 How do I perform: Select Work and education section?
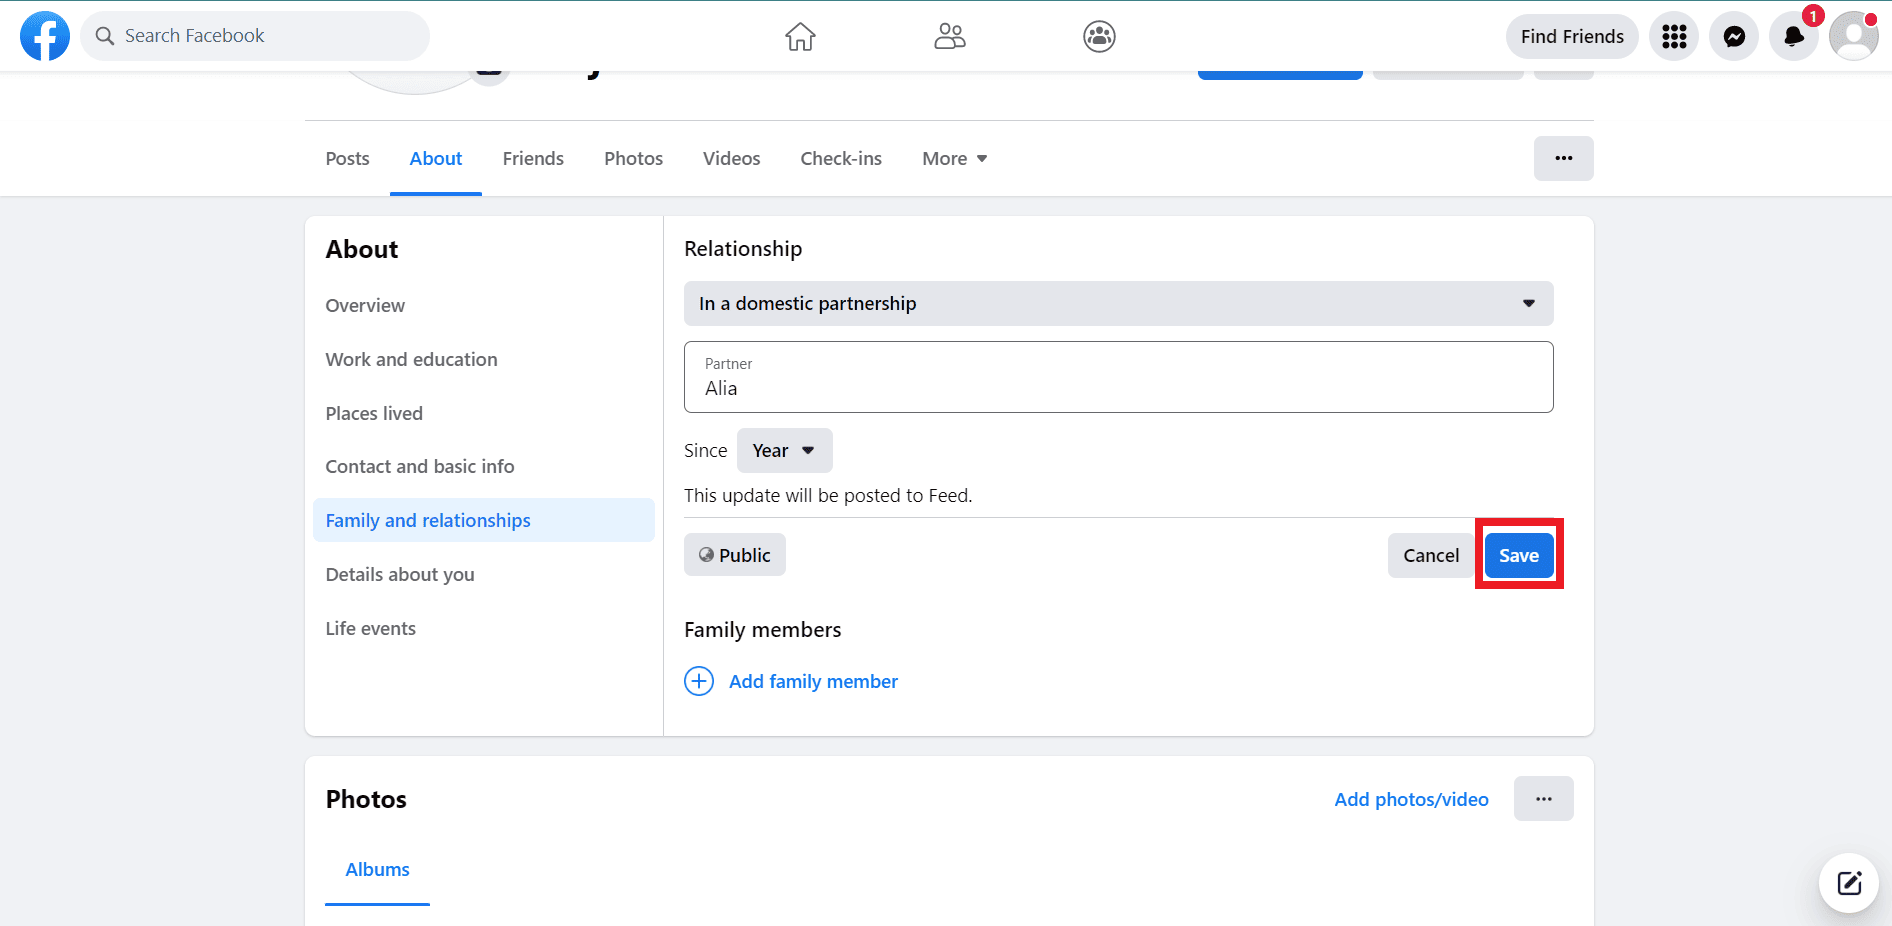(x=411, y=359)
